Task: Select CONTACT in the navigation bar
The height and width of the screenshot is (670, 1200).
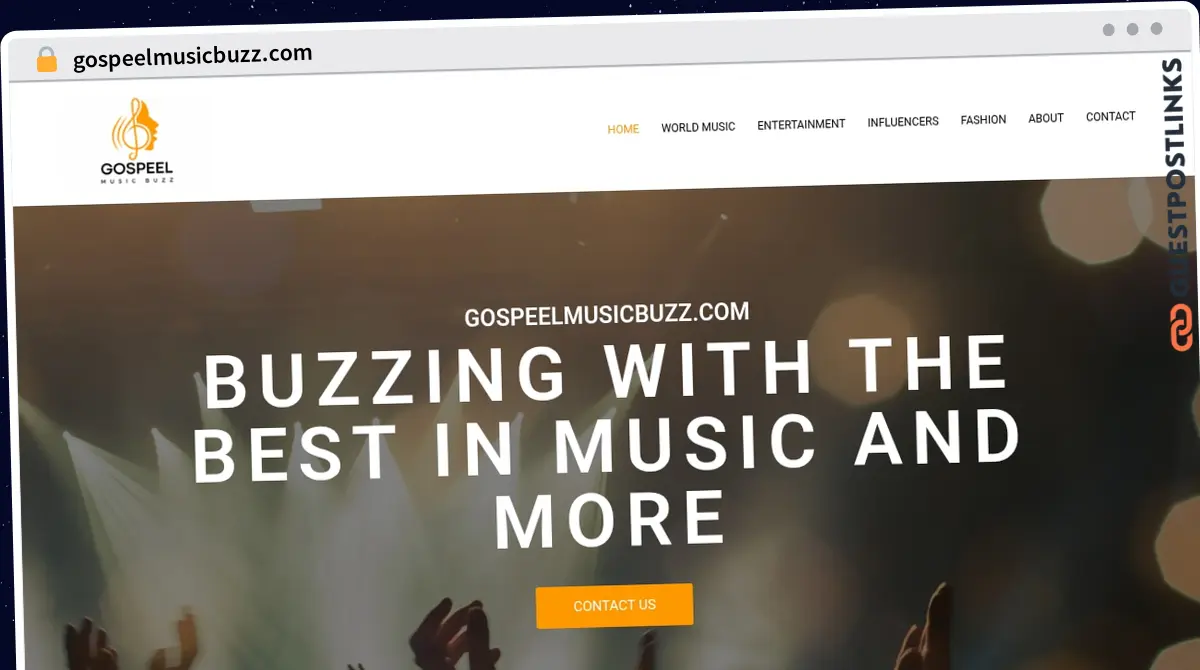Action: [x=1111, y=117]
